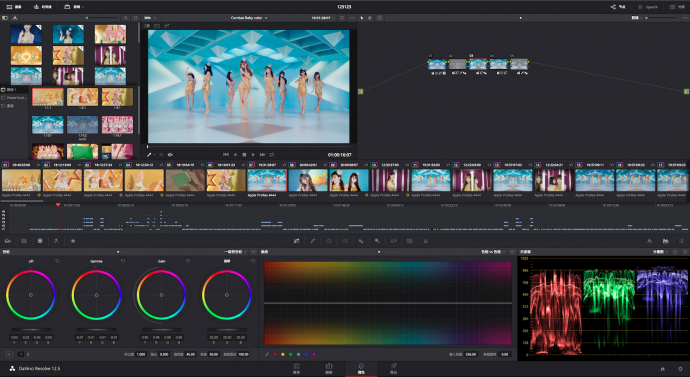This screenshot has height=377, width=690.
Task: Toggle the Lightbox view in top bar
Action: pyautogui.click(x=677, y=7)
